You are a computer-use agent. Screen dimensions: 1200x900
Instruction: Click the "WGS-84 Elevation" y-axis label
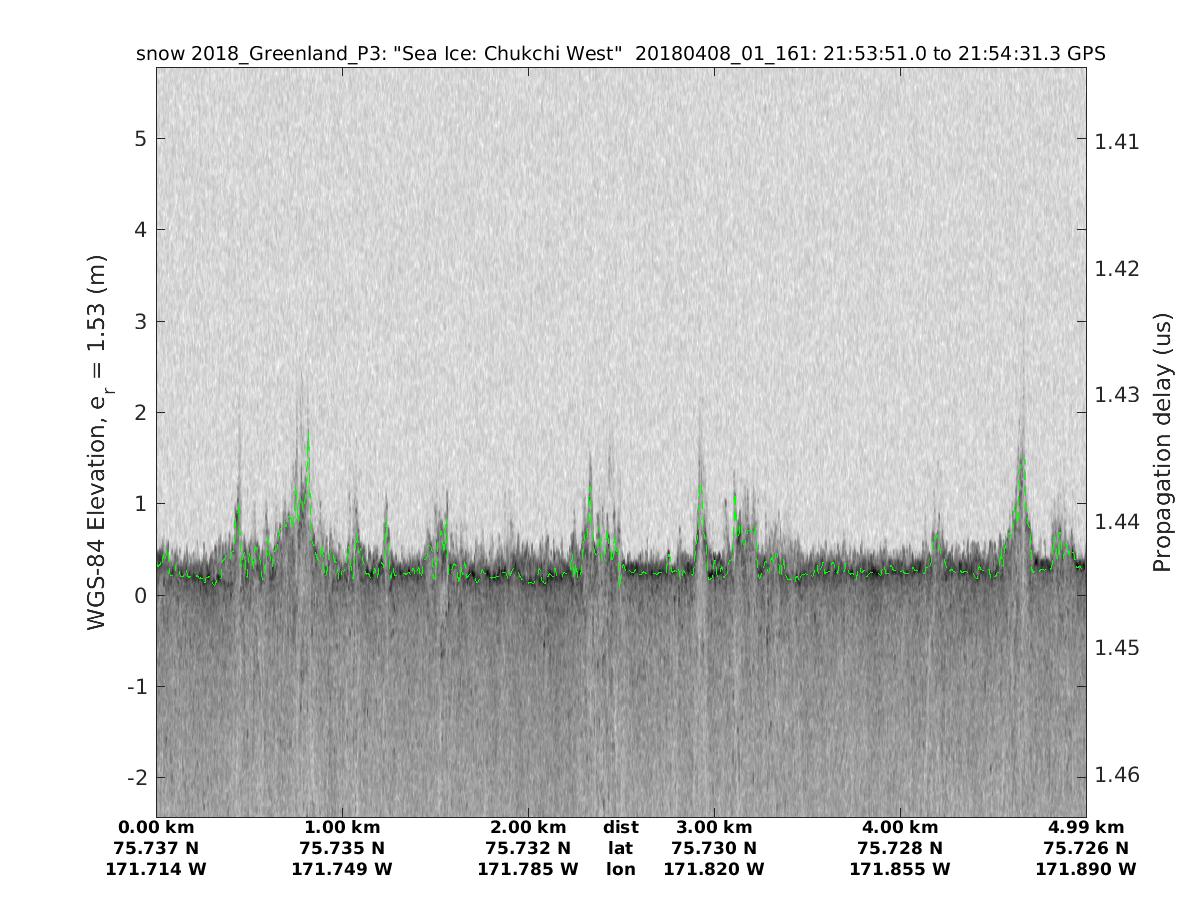pos(97,442)
